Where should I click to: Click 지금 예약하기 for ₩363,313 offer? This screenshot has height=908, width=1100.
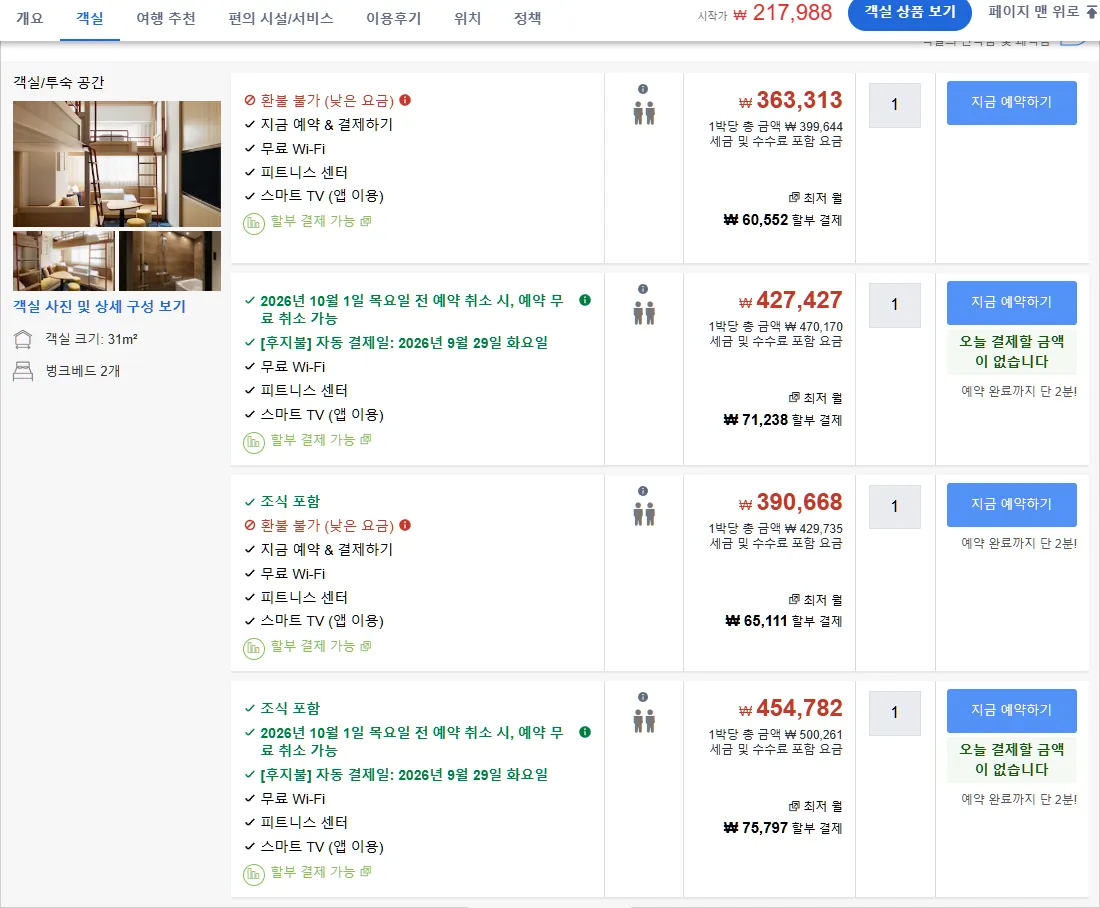(x=1012, y=102)
